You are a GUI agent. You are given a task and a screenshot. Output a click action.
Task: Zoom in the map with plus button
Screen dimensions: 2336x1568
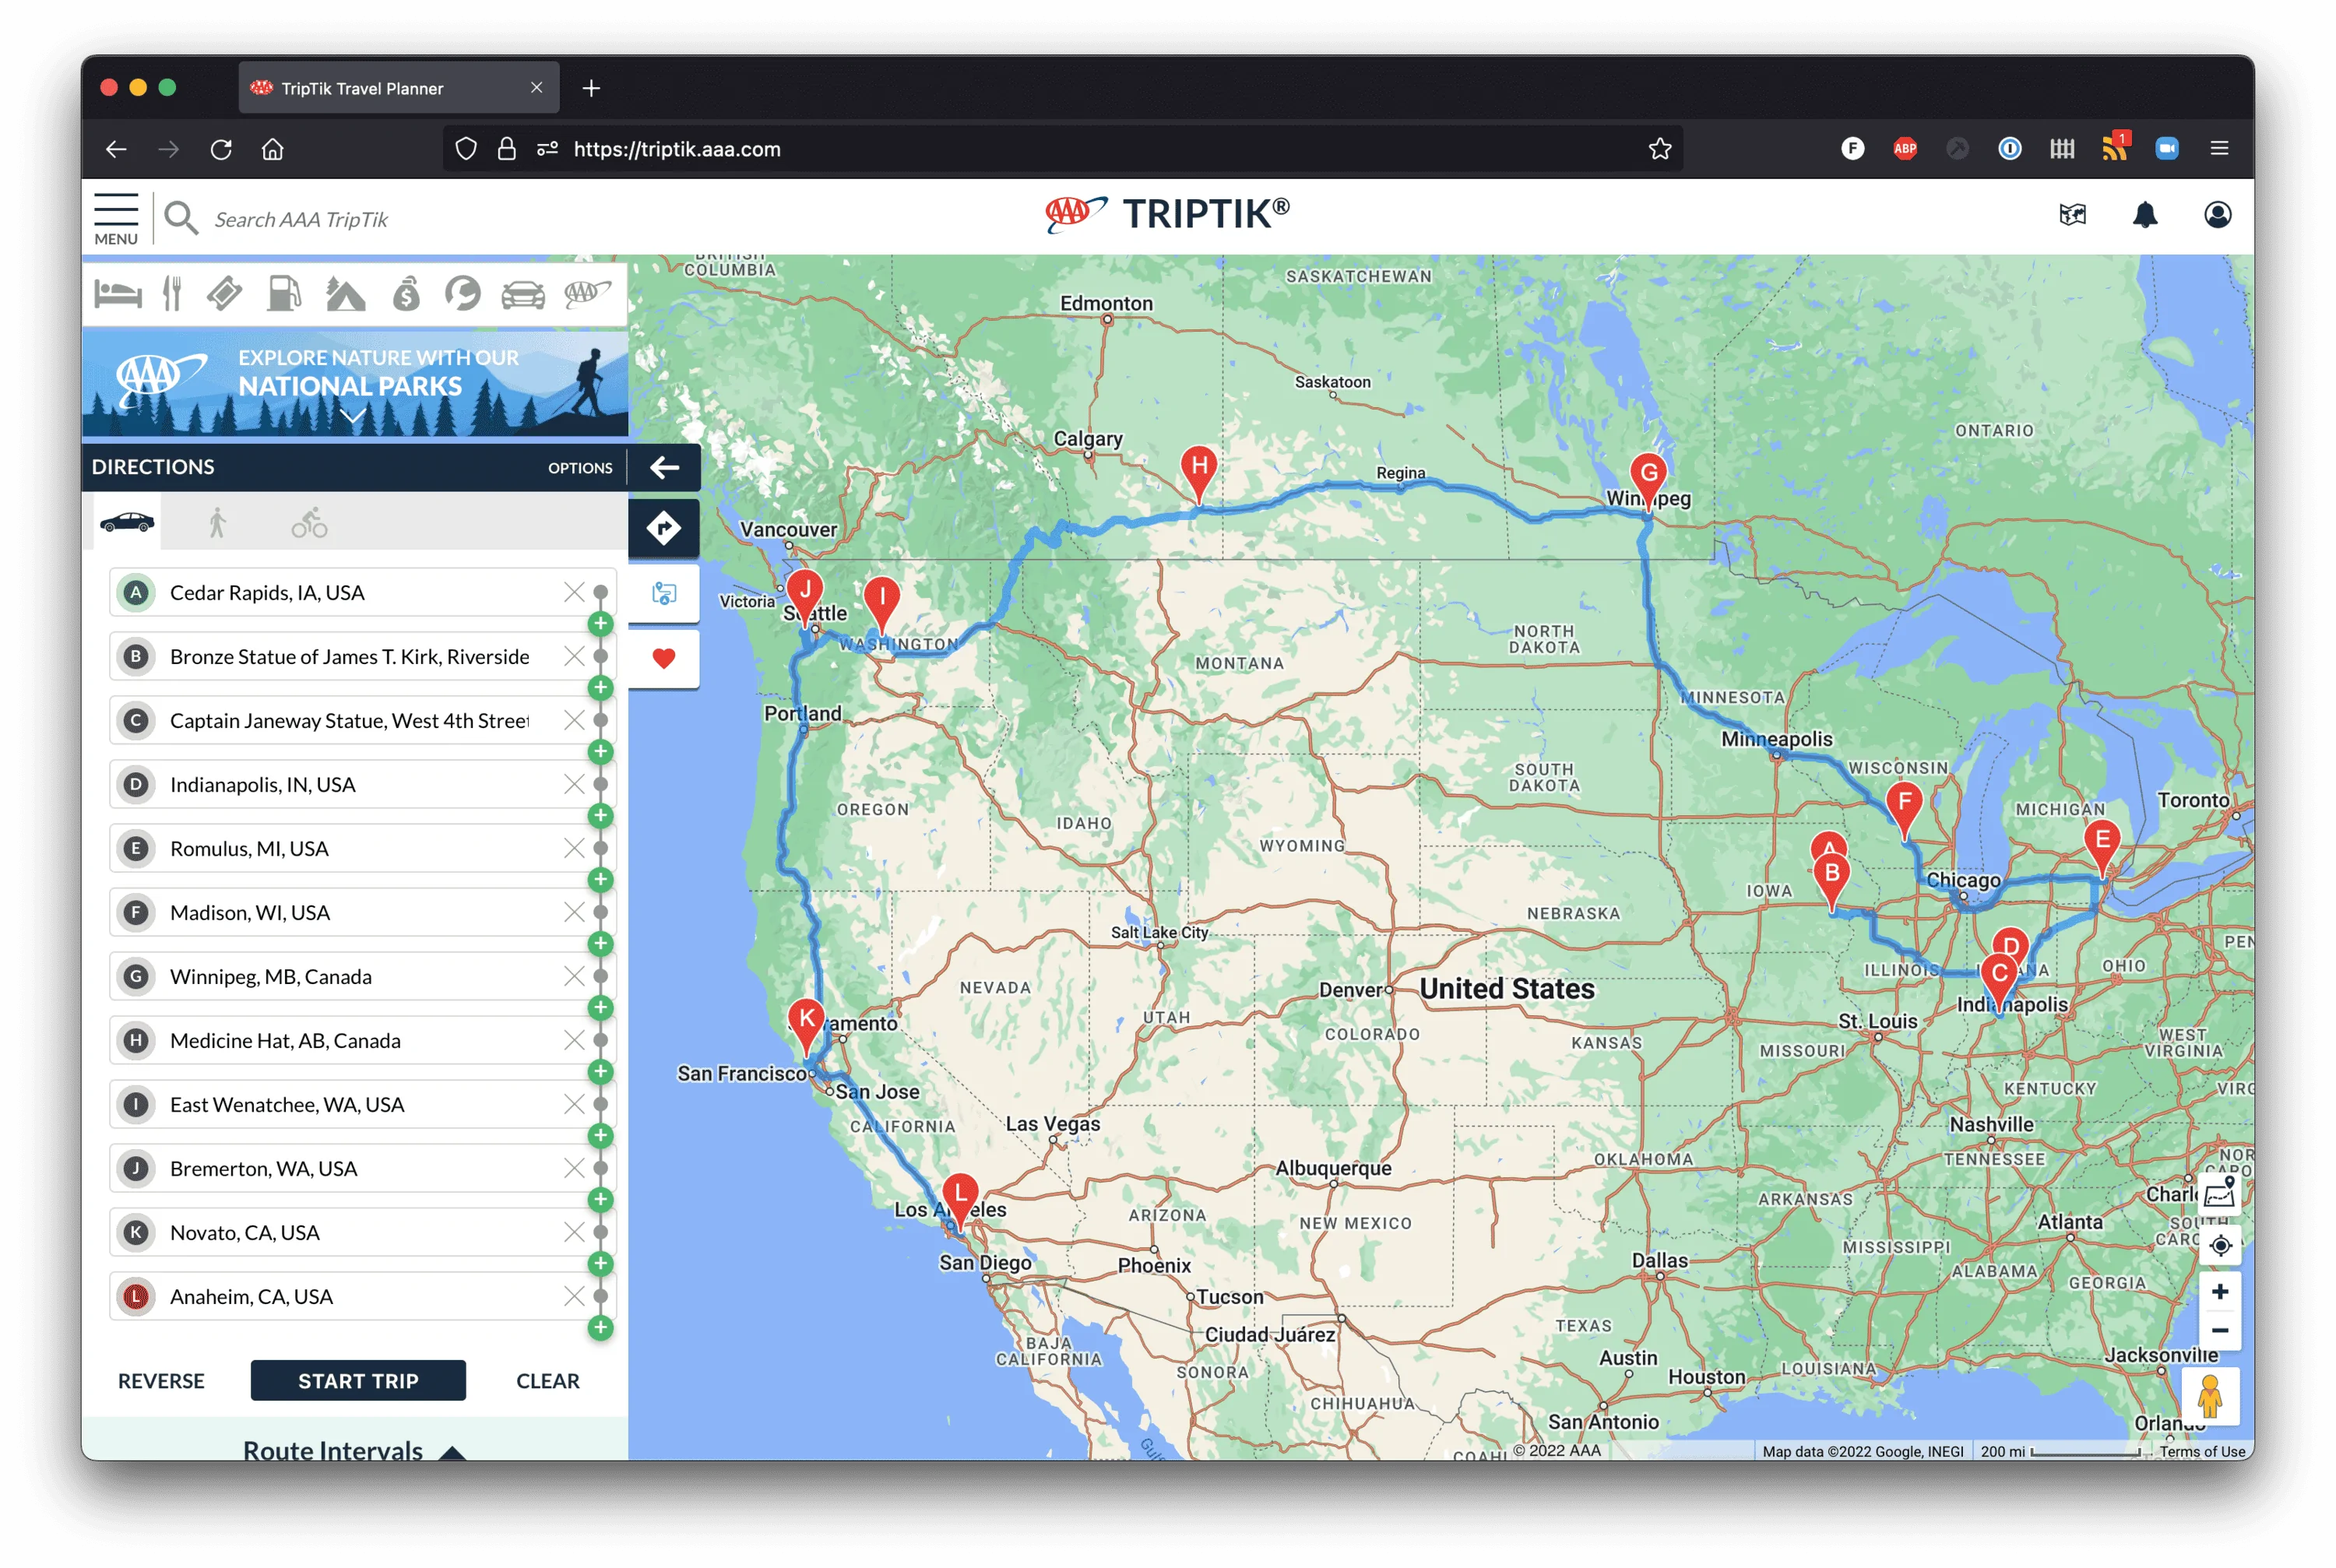(x=2220, y=1292)
